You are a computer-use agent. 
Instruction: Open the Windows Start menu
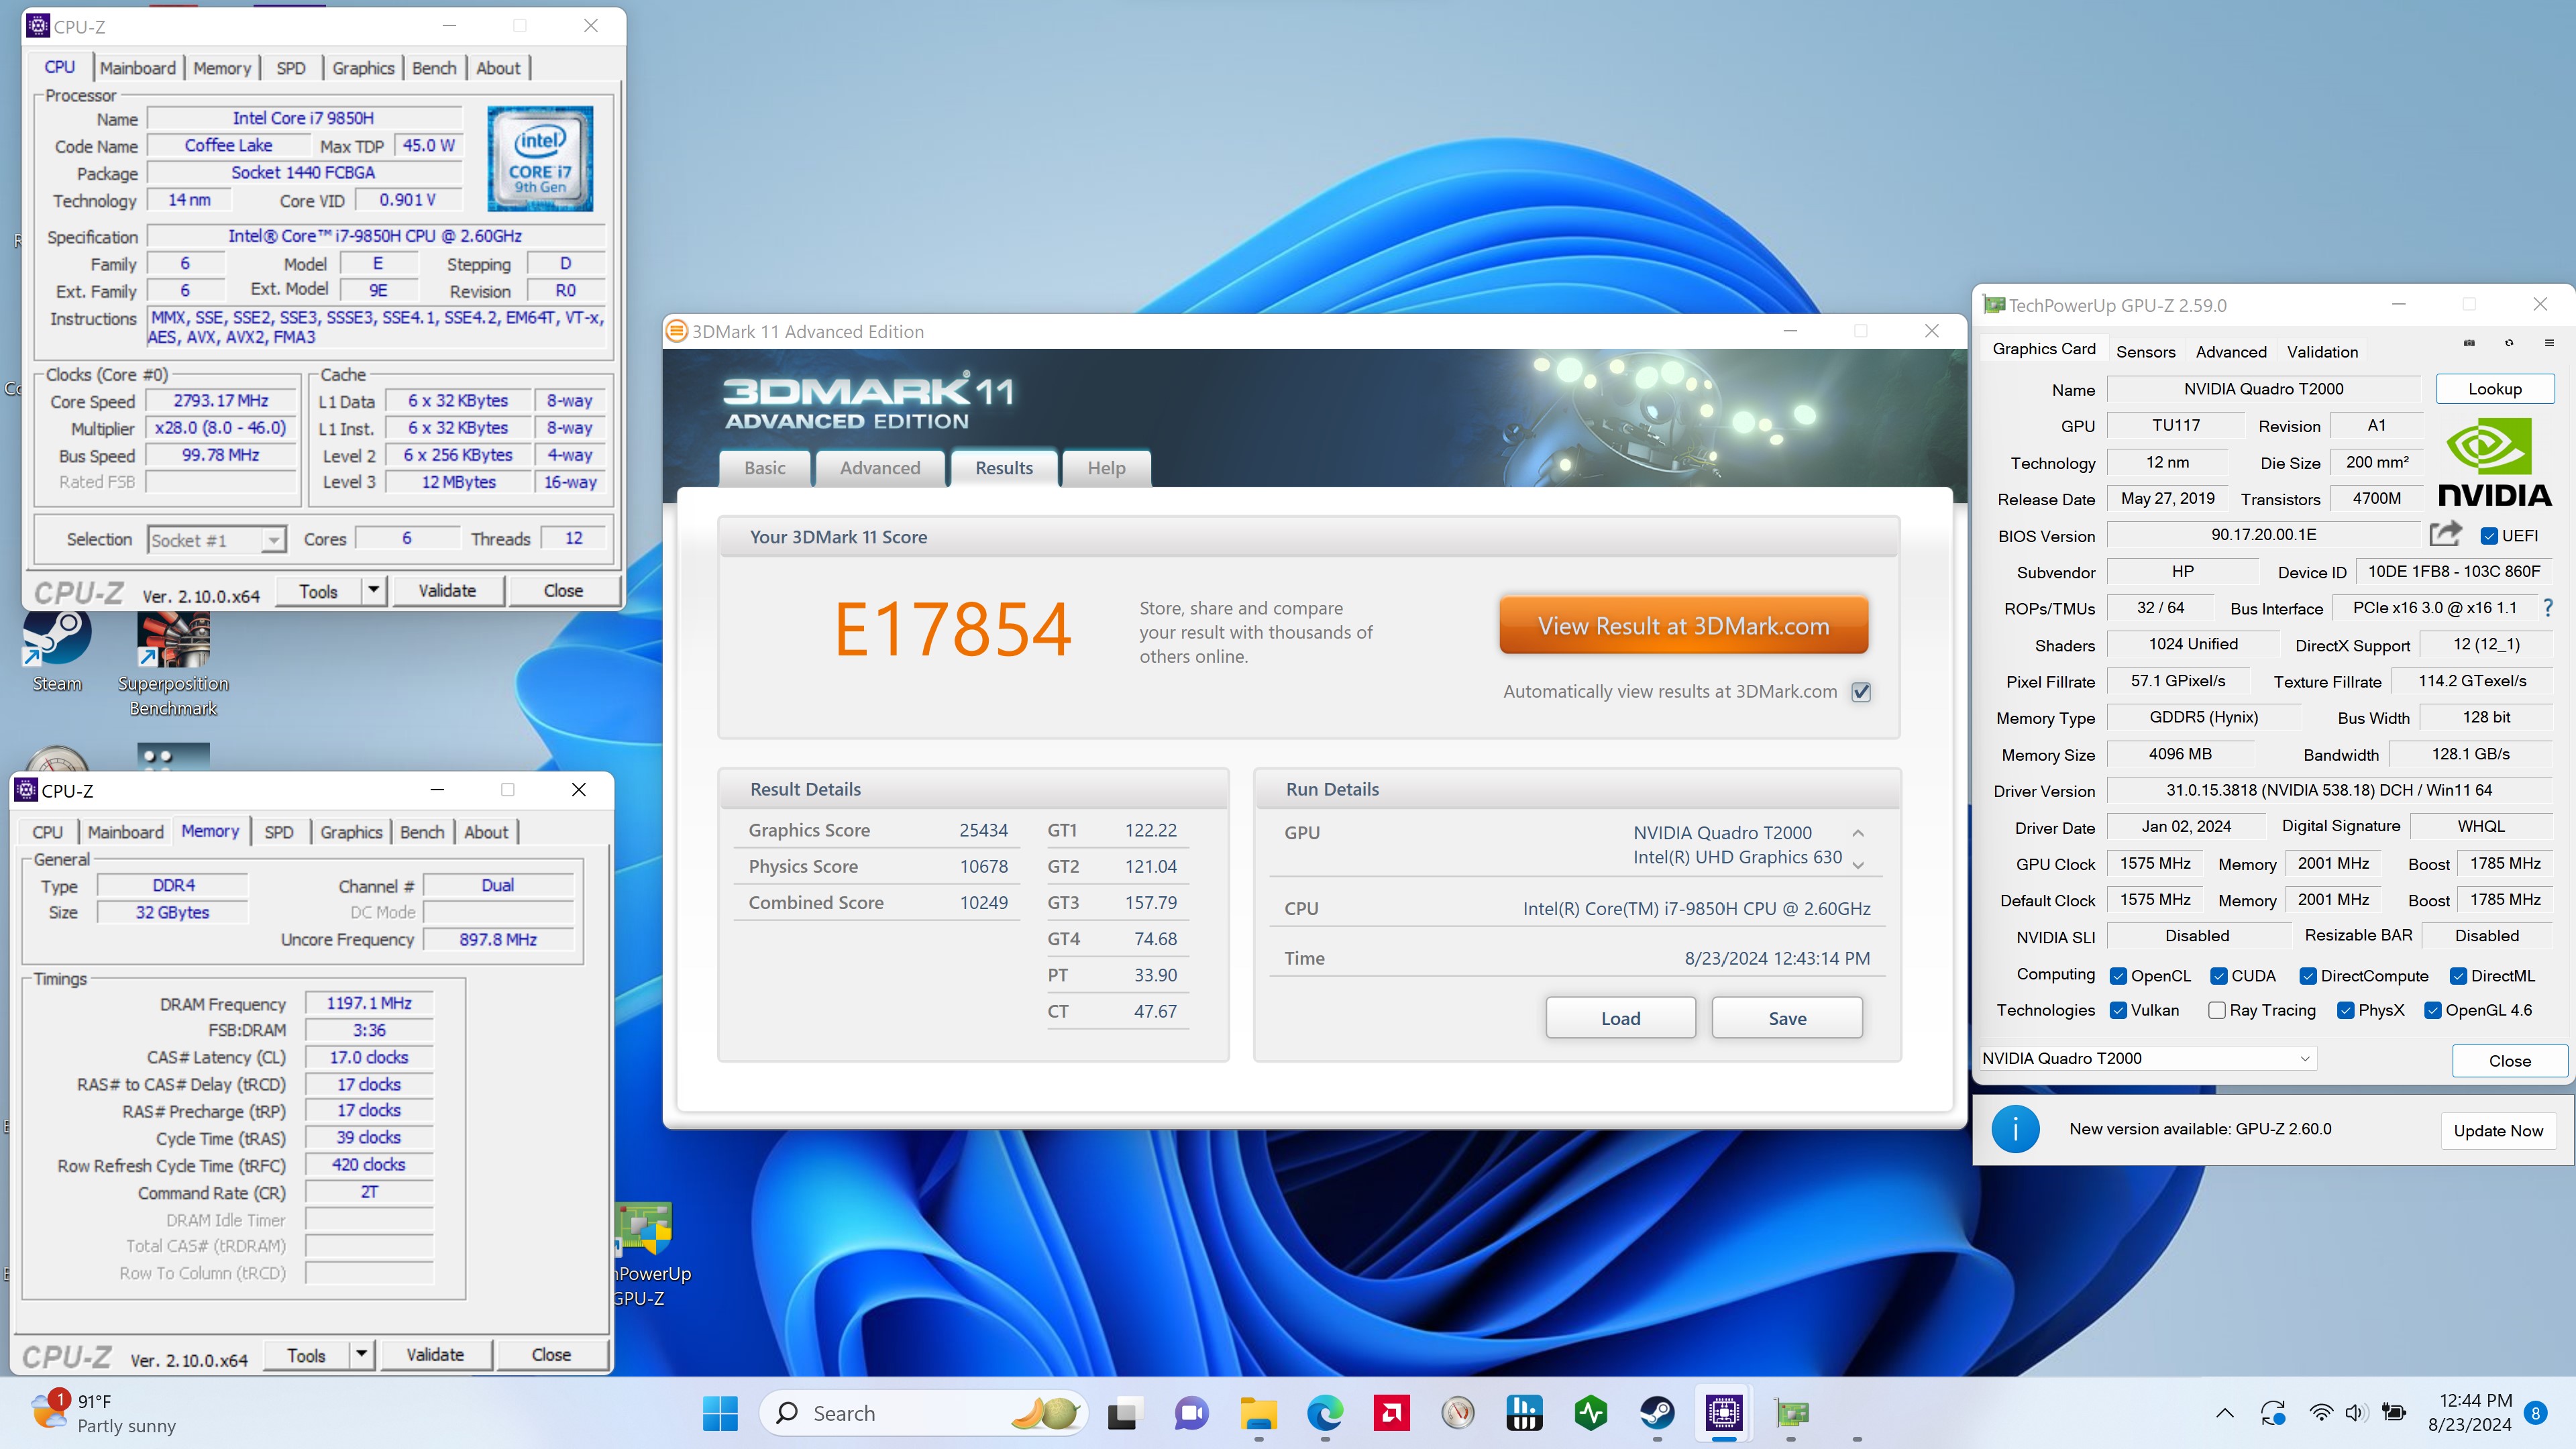click(720, 1413)
